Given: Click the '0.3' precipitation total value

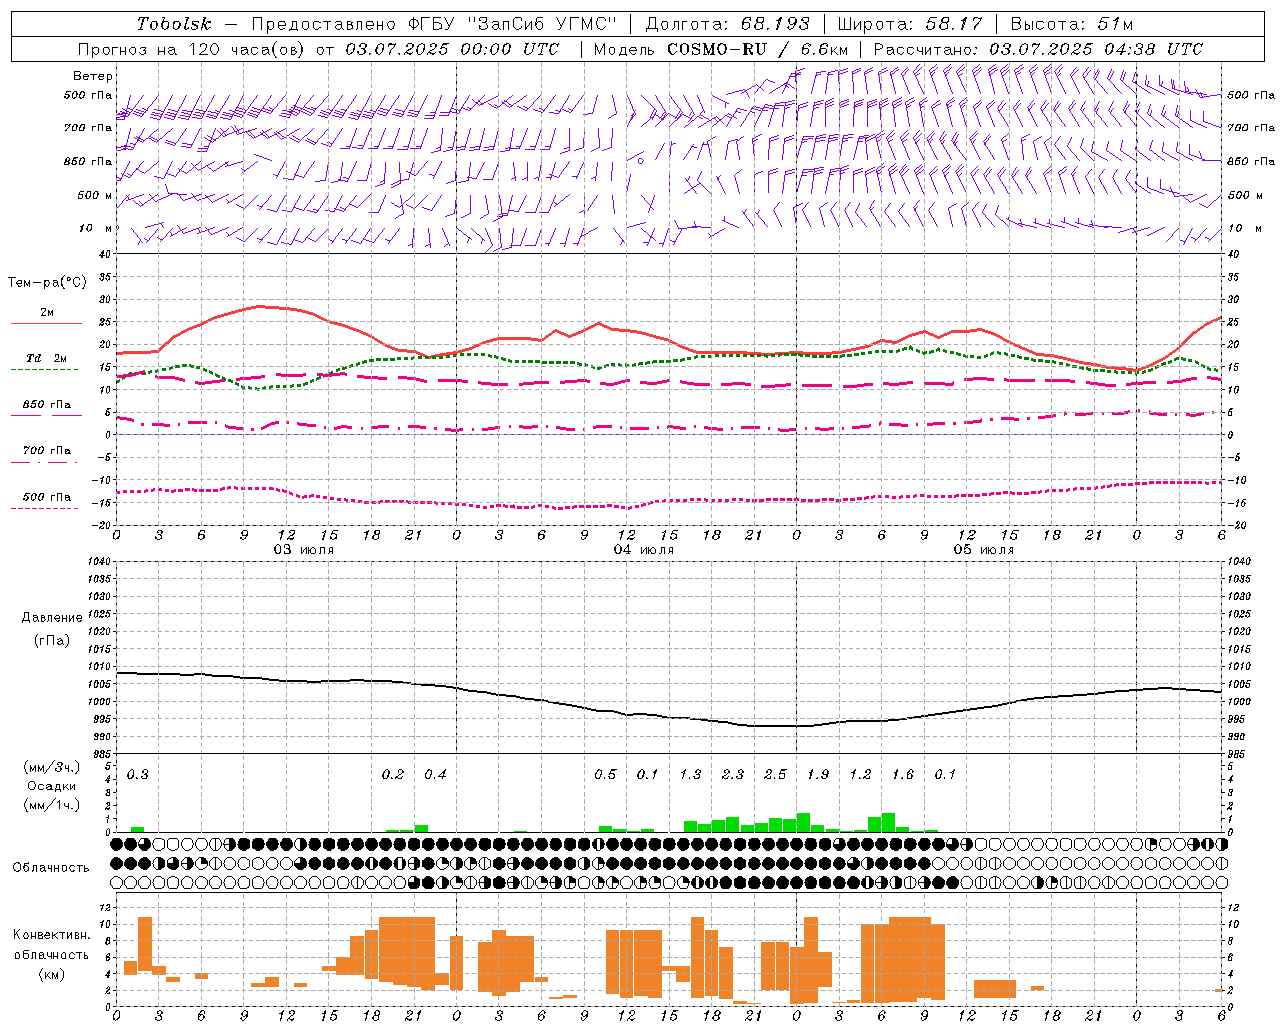Looking at the screenshot, I should coord(138,775).
